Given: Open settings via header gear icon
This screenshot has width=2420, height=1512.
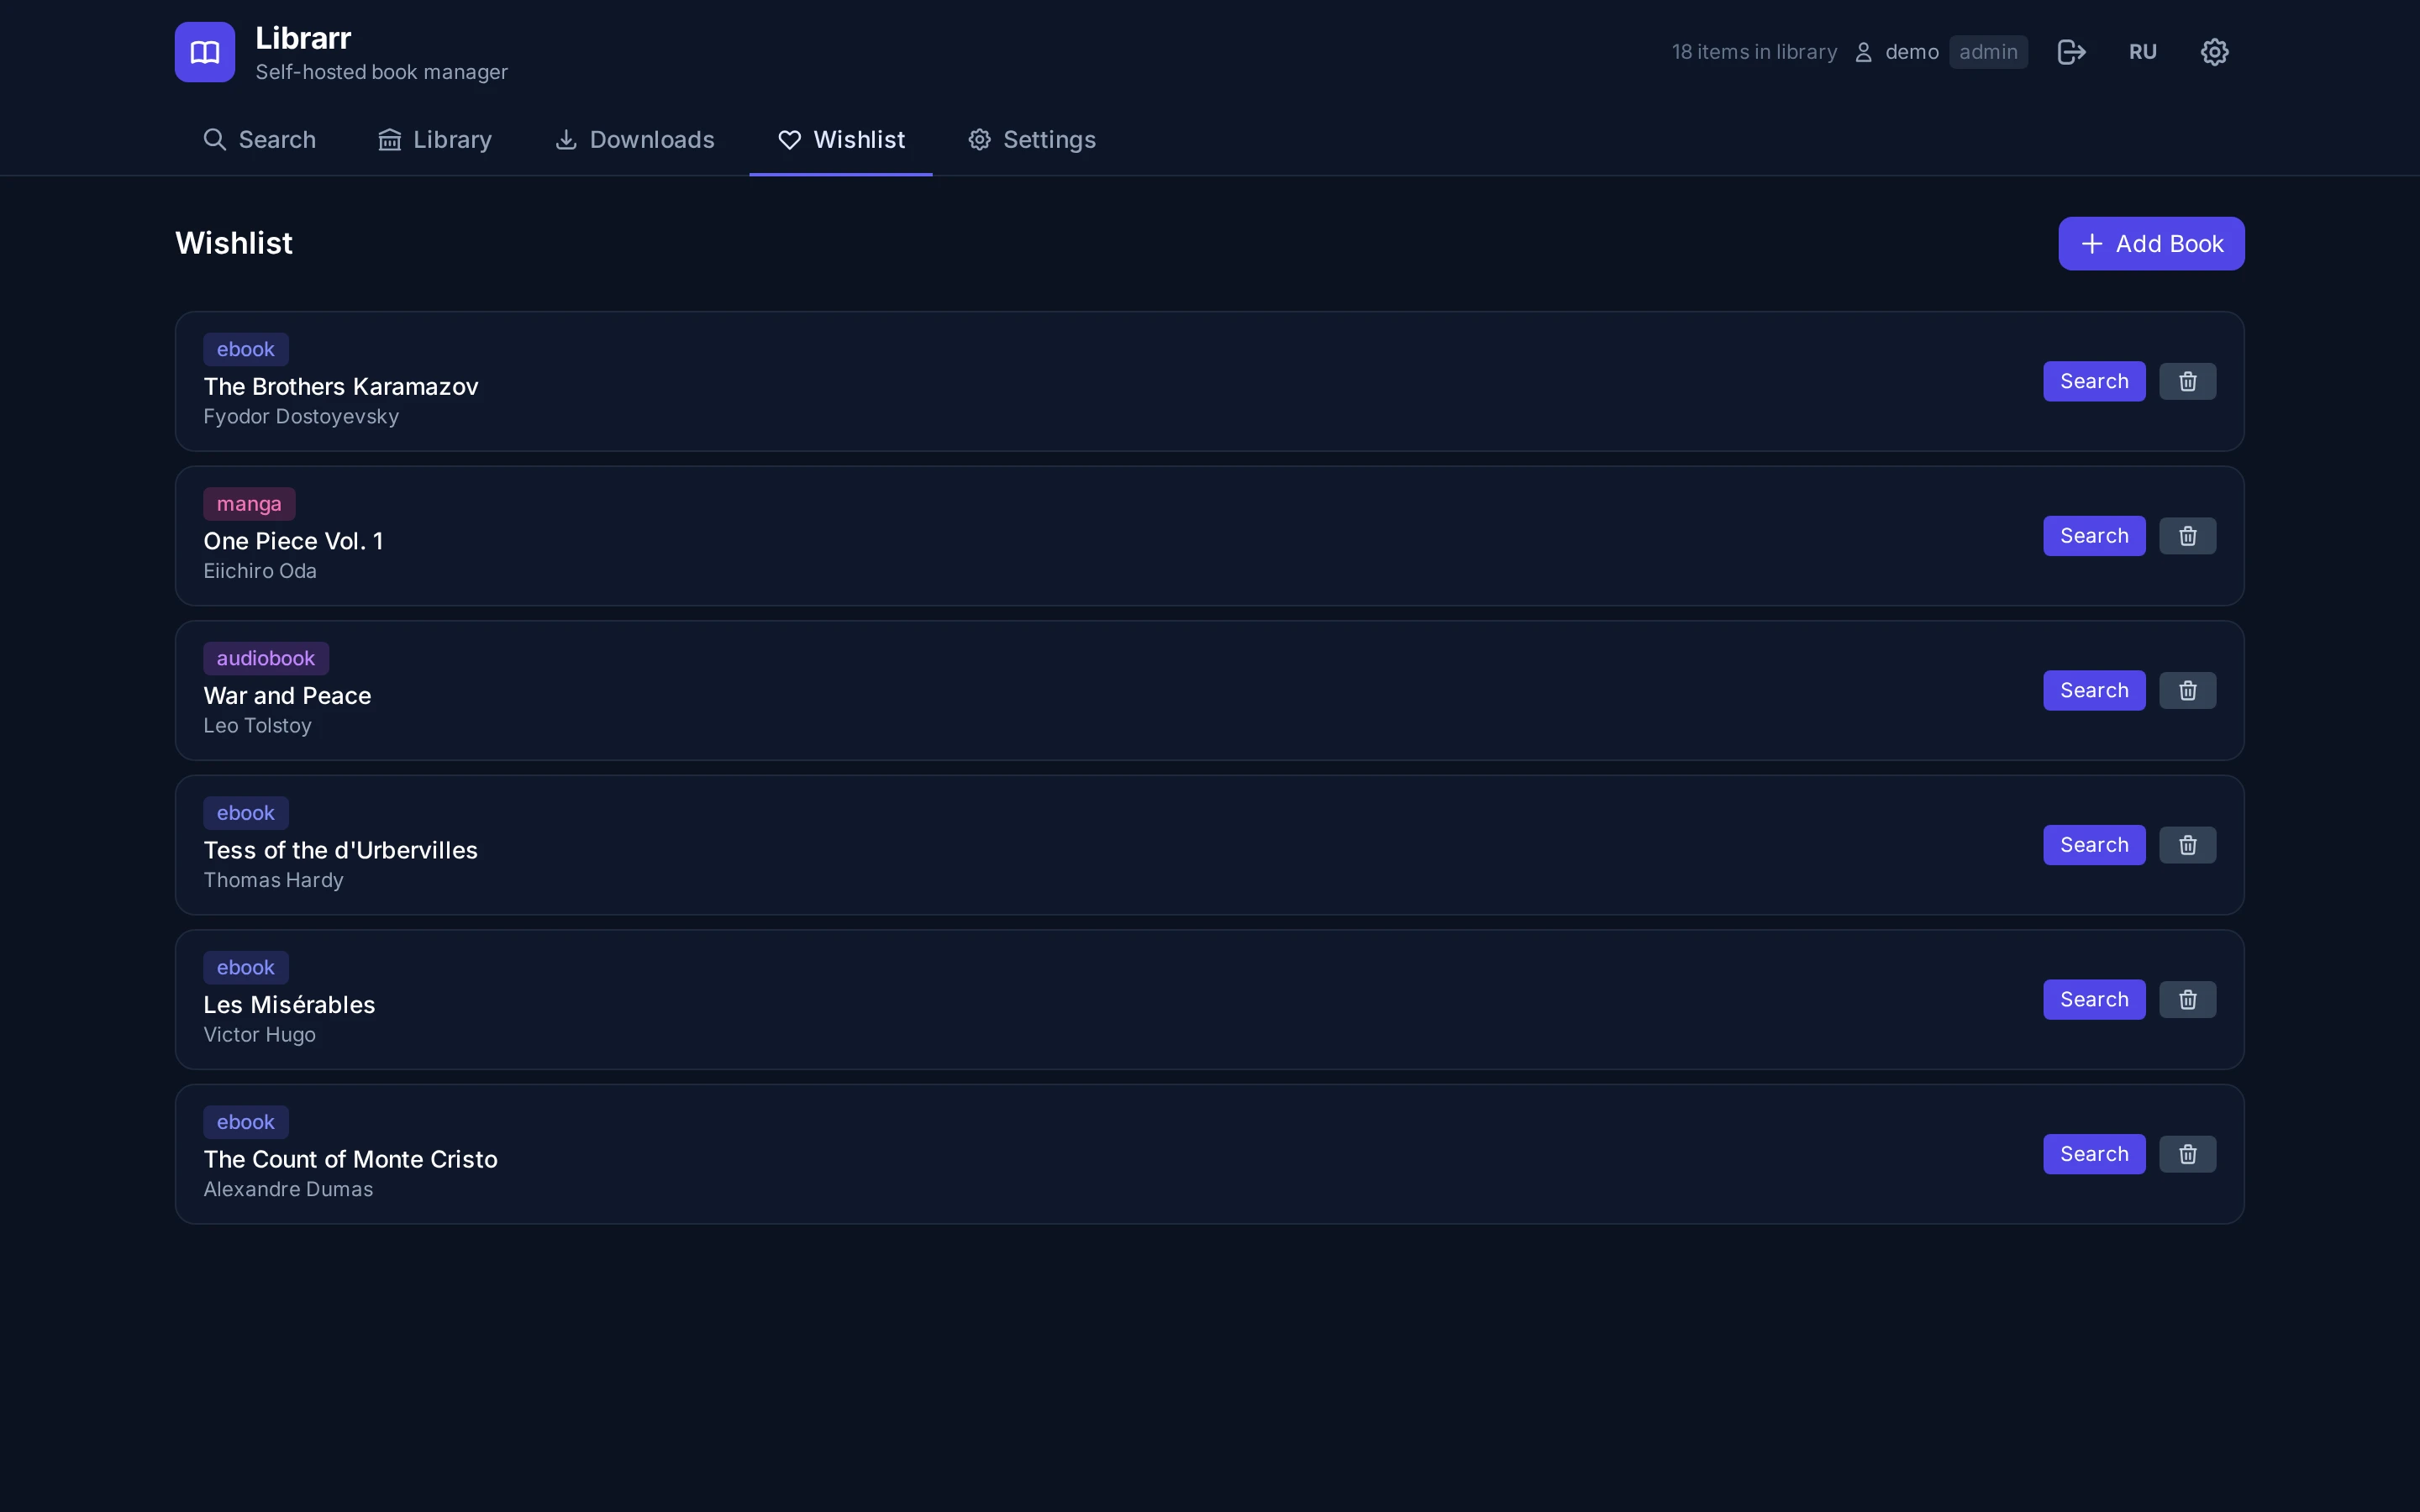Looking at the screenshot, I should click(2214, 52).
